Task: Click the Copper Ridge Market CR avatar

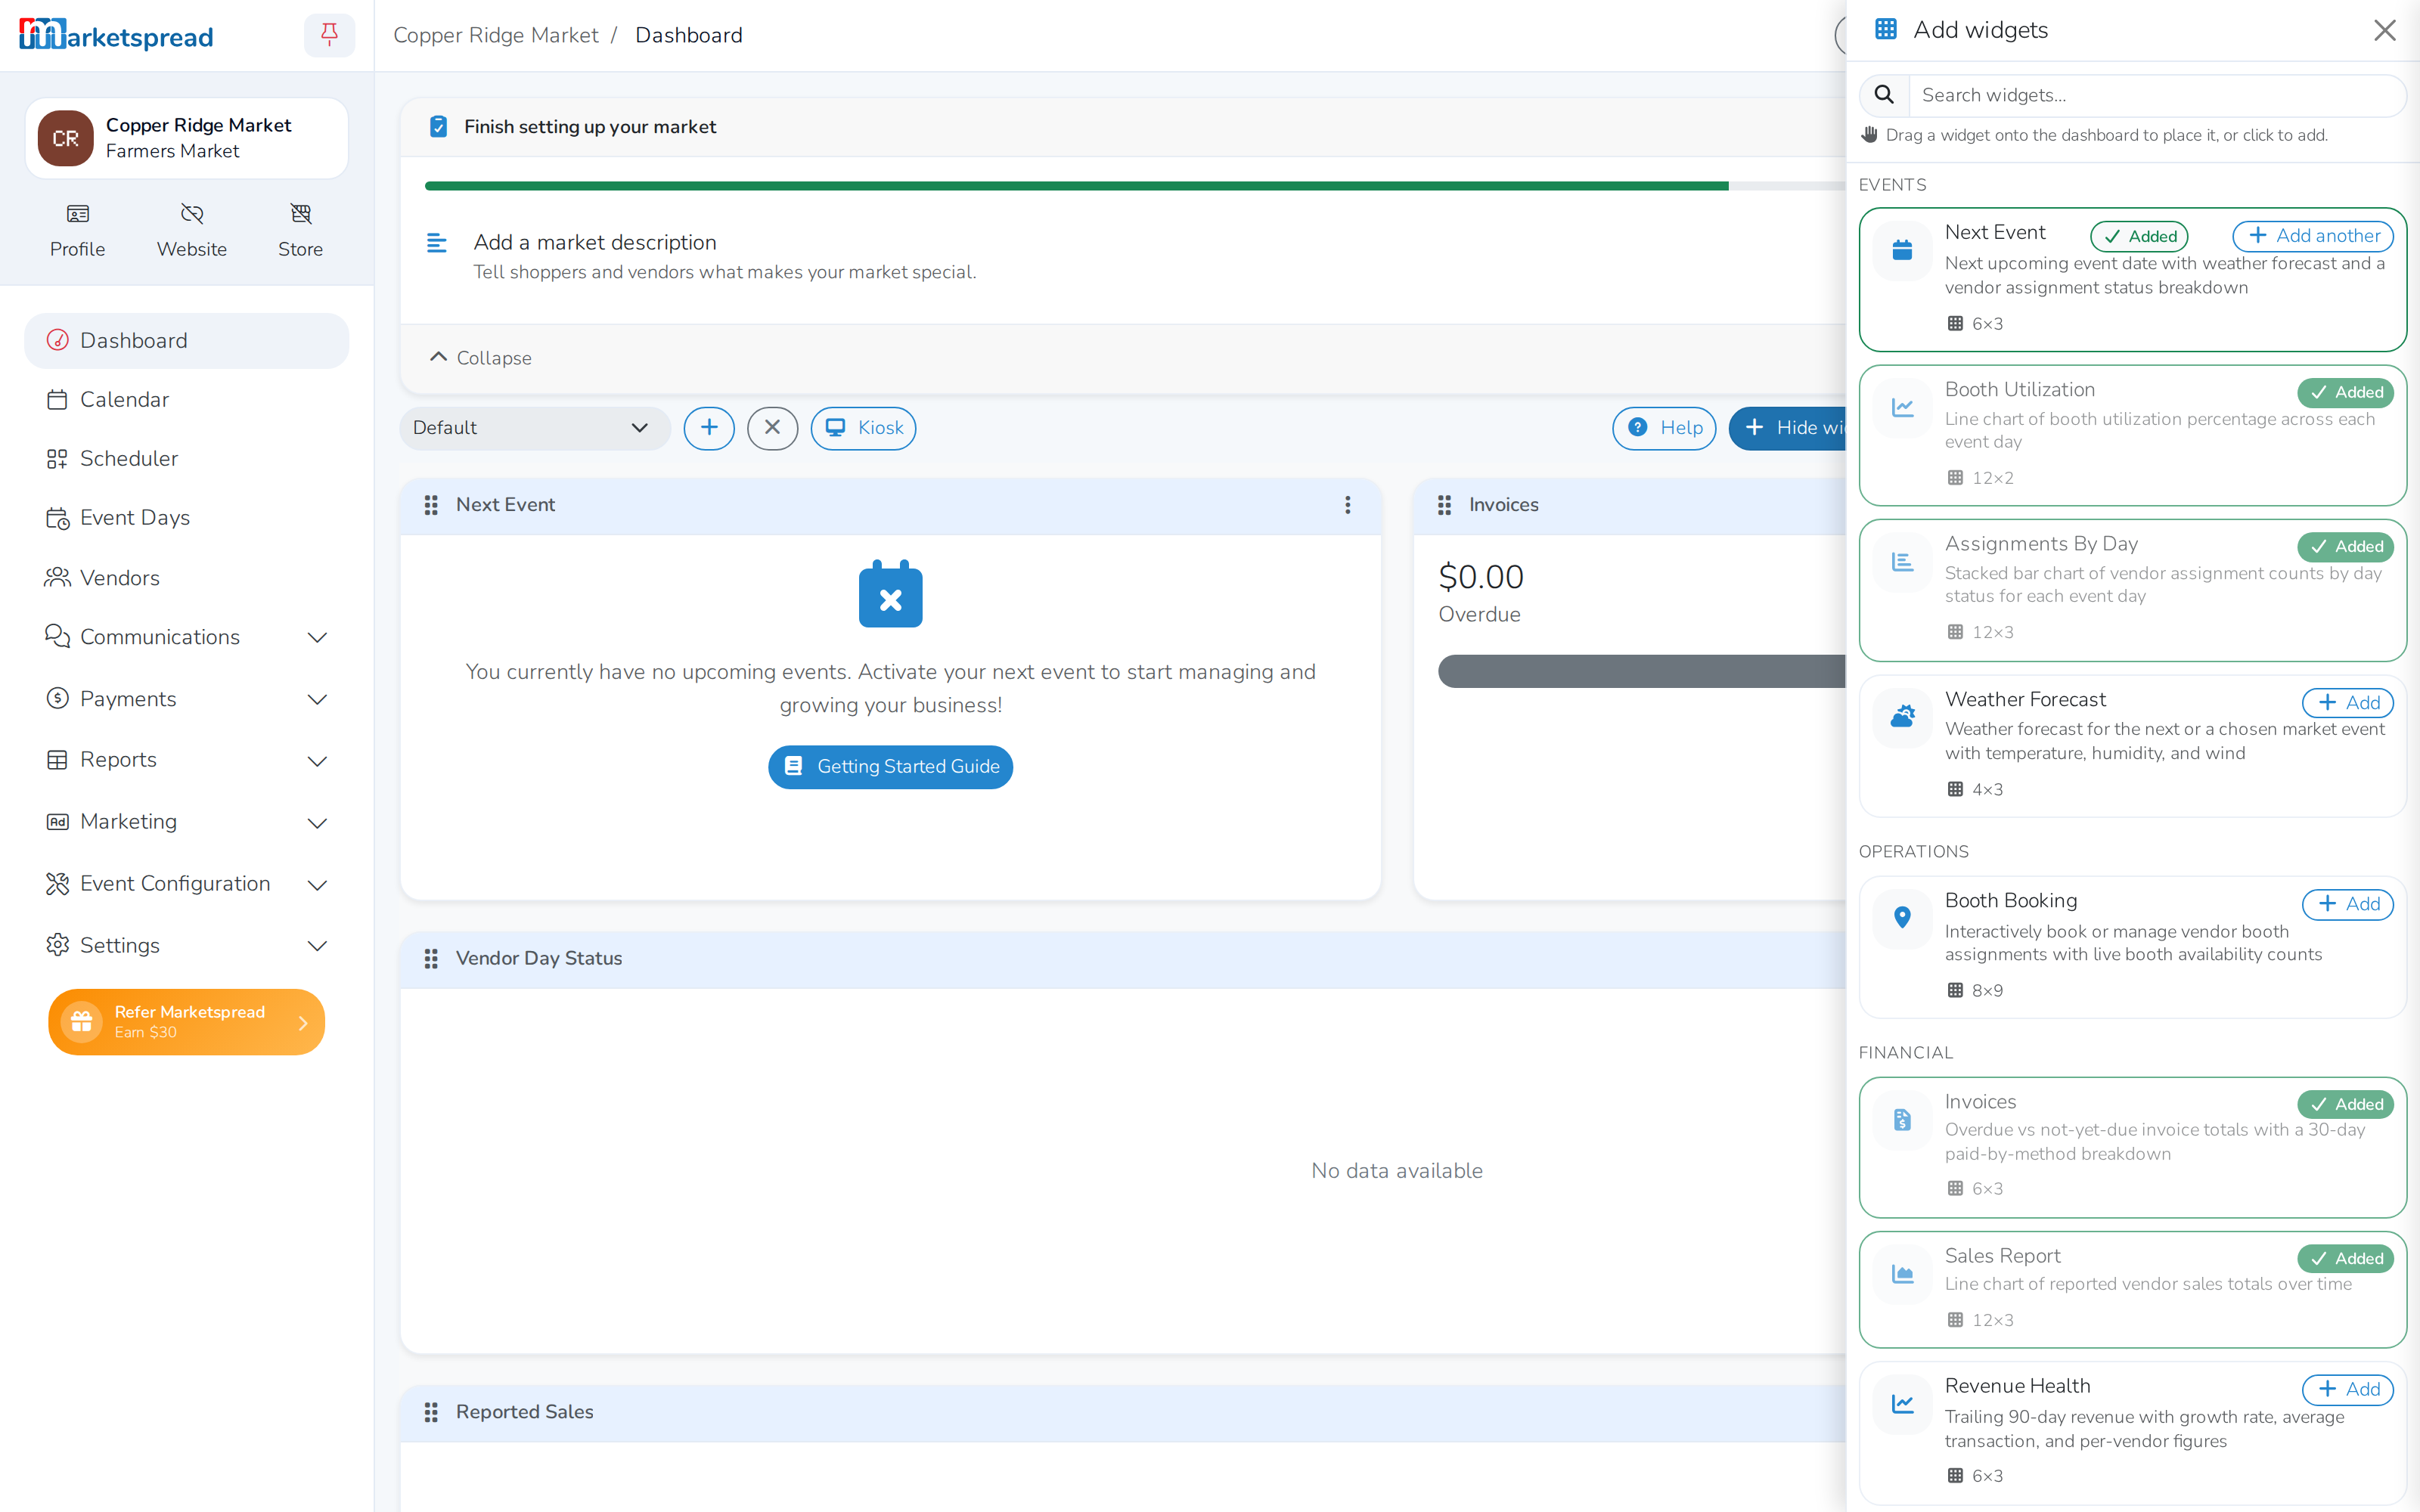Action: 66,138
